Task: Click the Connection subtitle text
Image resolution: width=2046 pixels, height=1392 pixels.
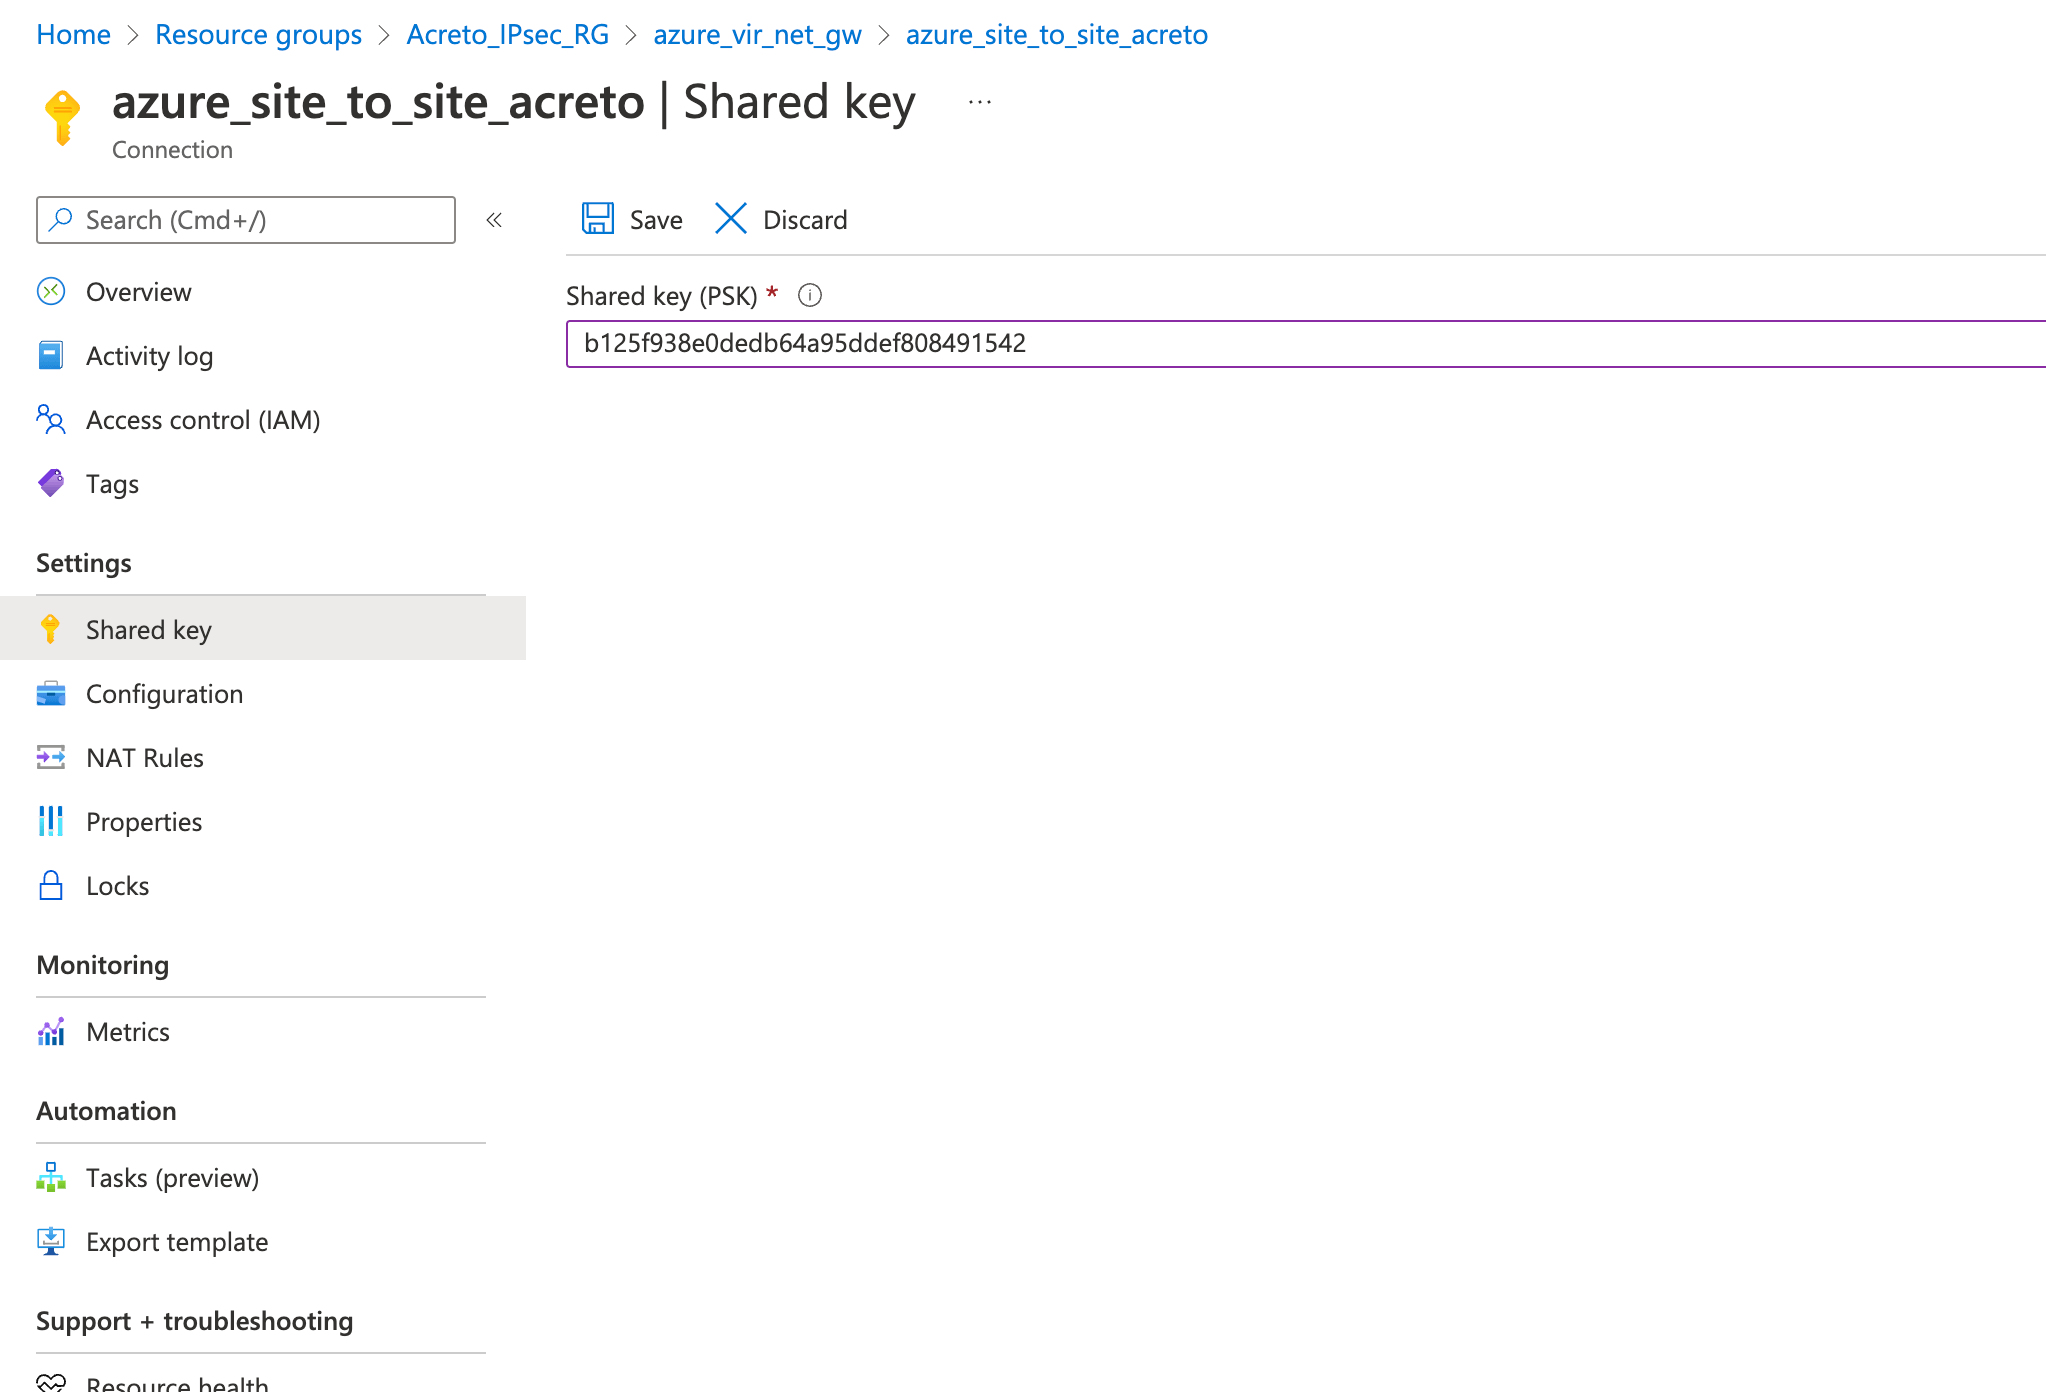Action: (x=172, y=149)
